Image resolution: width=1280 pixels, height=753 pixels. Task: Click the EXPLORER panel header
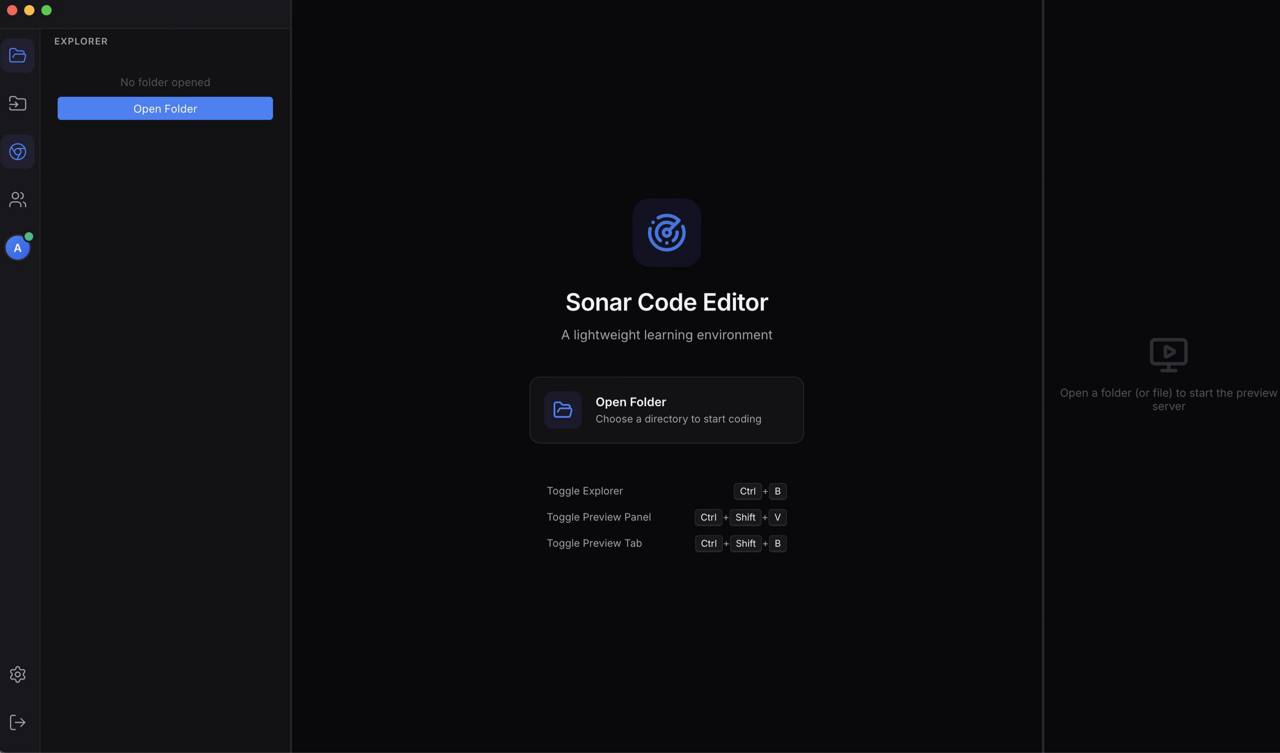81,41
